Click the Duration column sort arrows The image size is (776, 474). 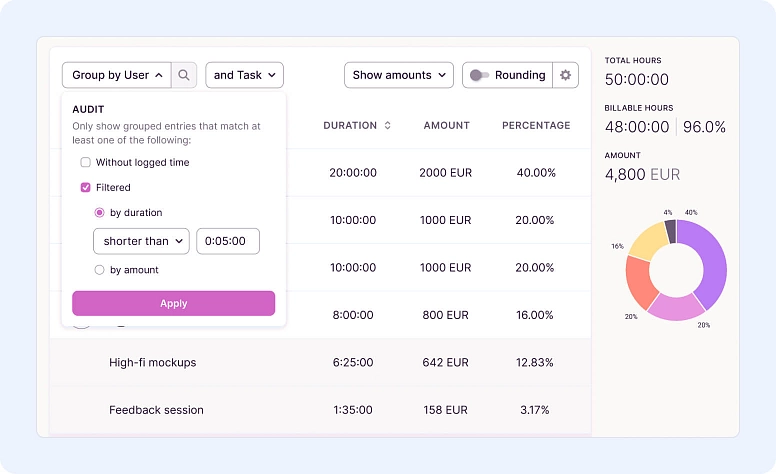click(387, 126)
